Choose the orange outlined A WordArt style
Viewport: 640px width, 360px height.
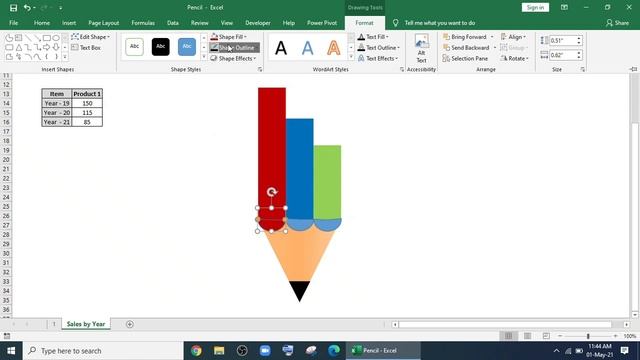(x=333, y=48)
